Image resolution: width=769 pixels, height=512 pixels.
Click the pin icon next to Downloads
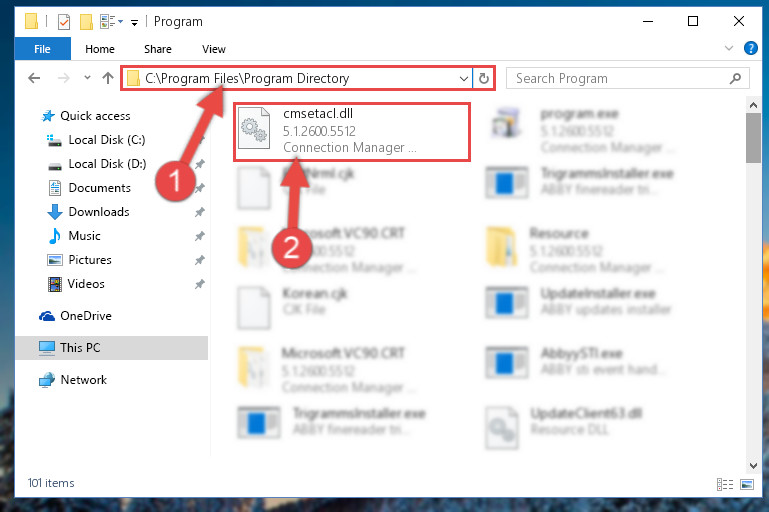(200, 212)
